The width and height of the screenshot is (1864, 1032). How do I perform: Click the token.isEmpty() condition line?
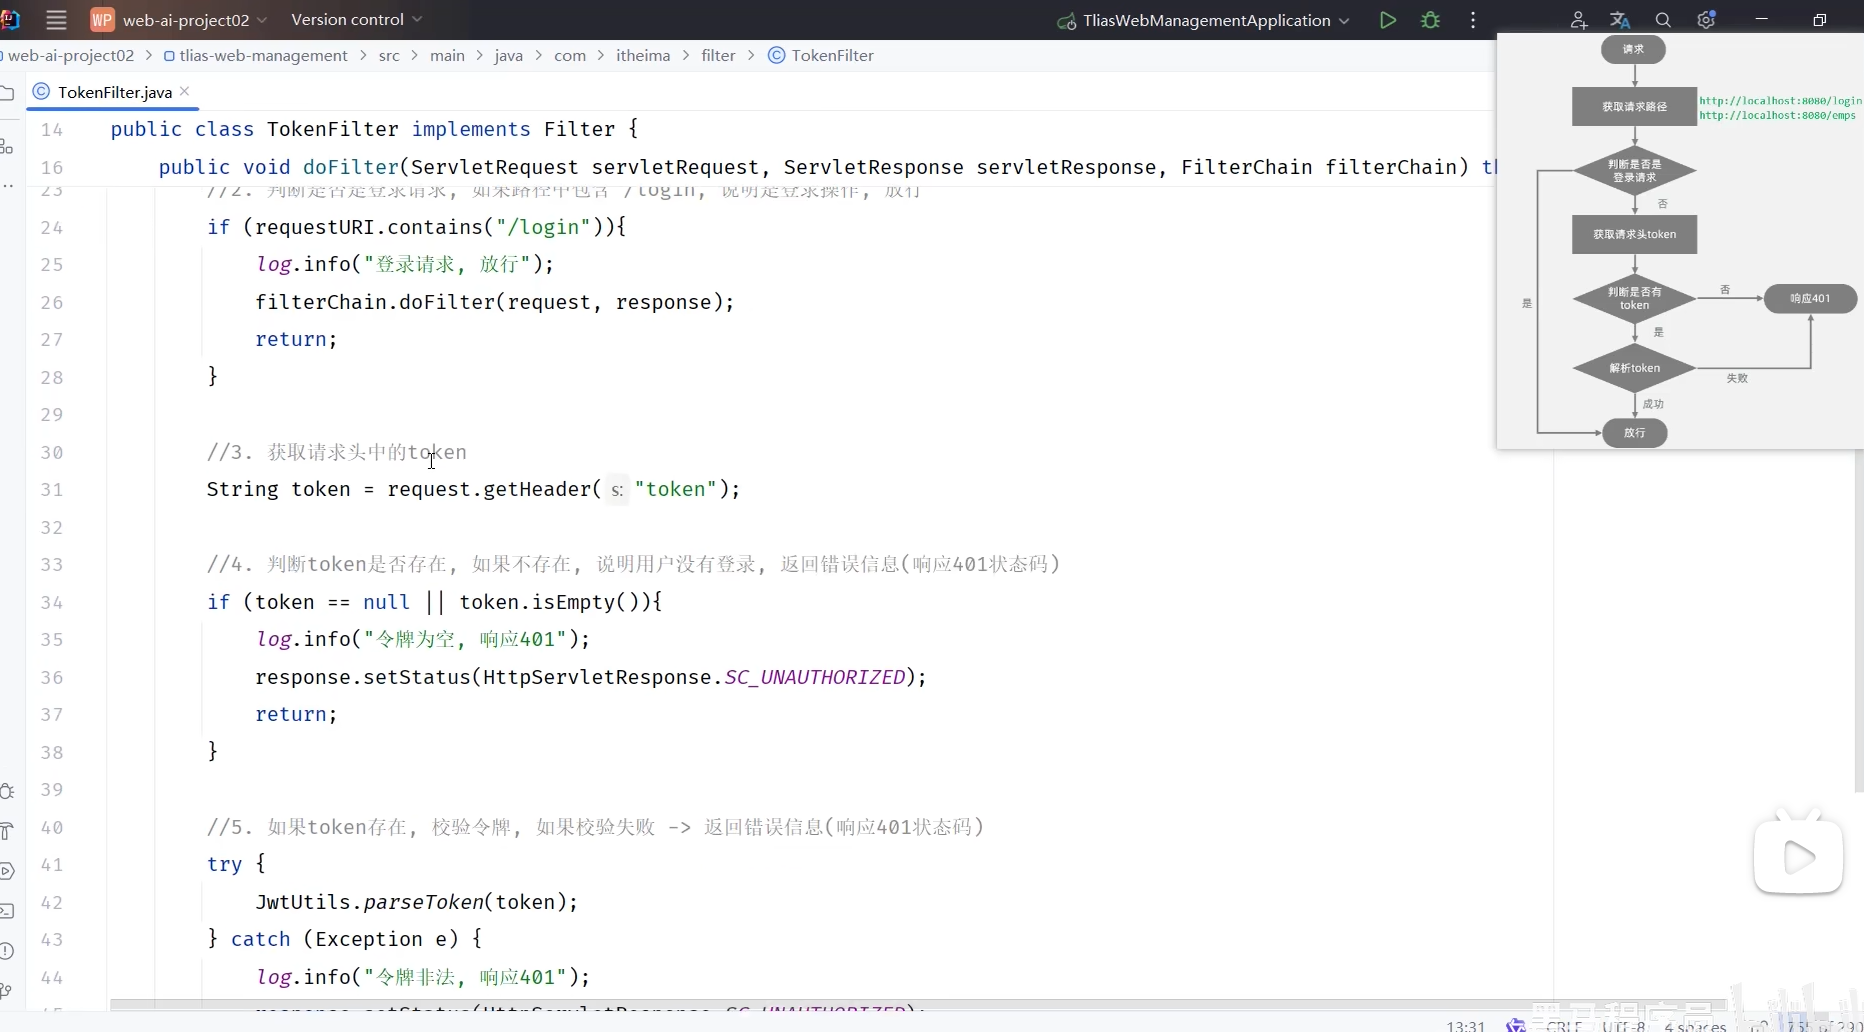[434, 602]
